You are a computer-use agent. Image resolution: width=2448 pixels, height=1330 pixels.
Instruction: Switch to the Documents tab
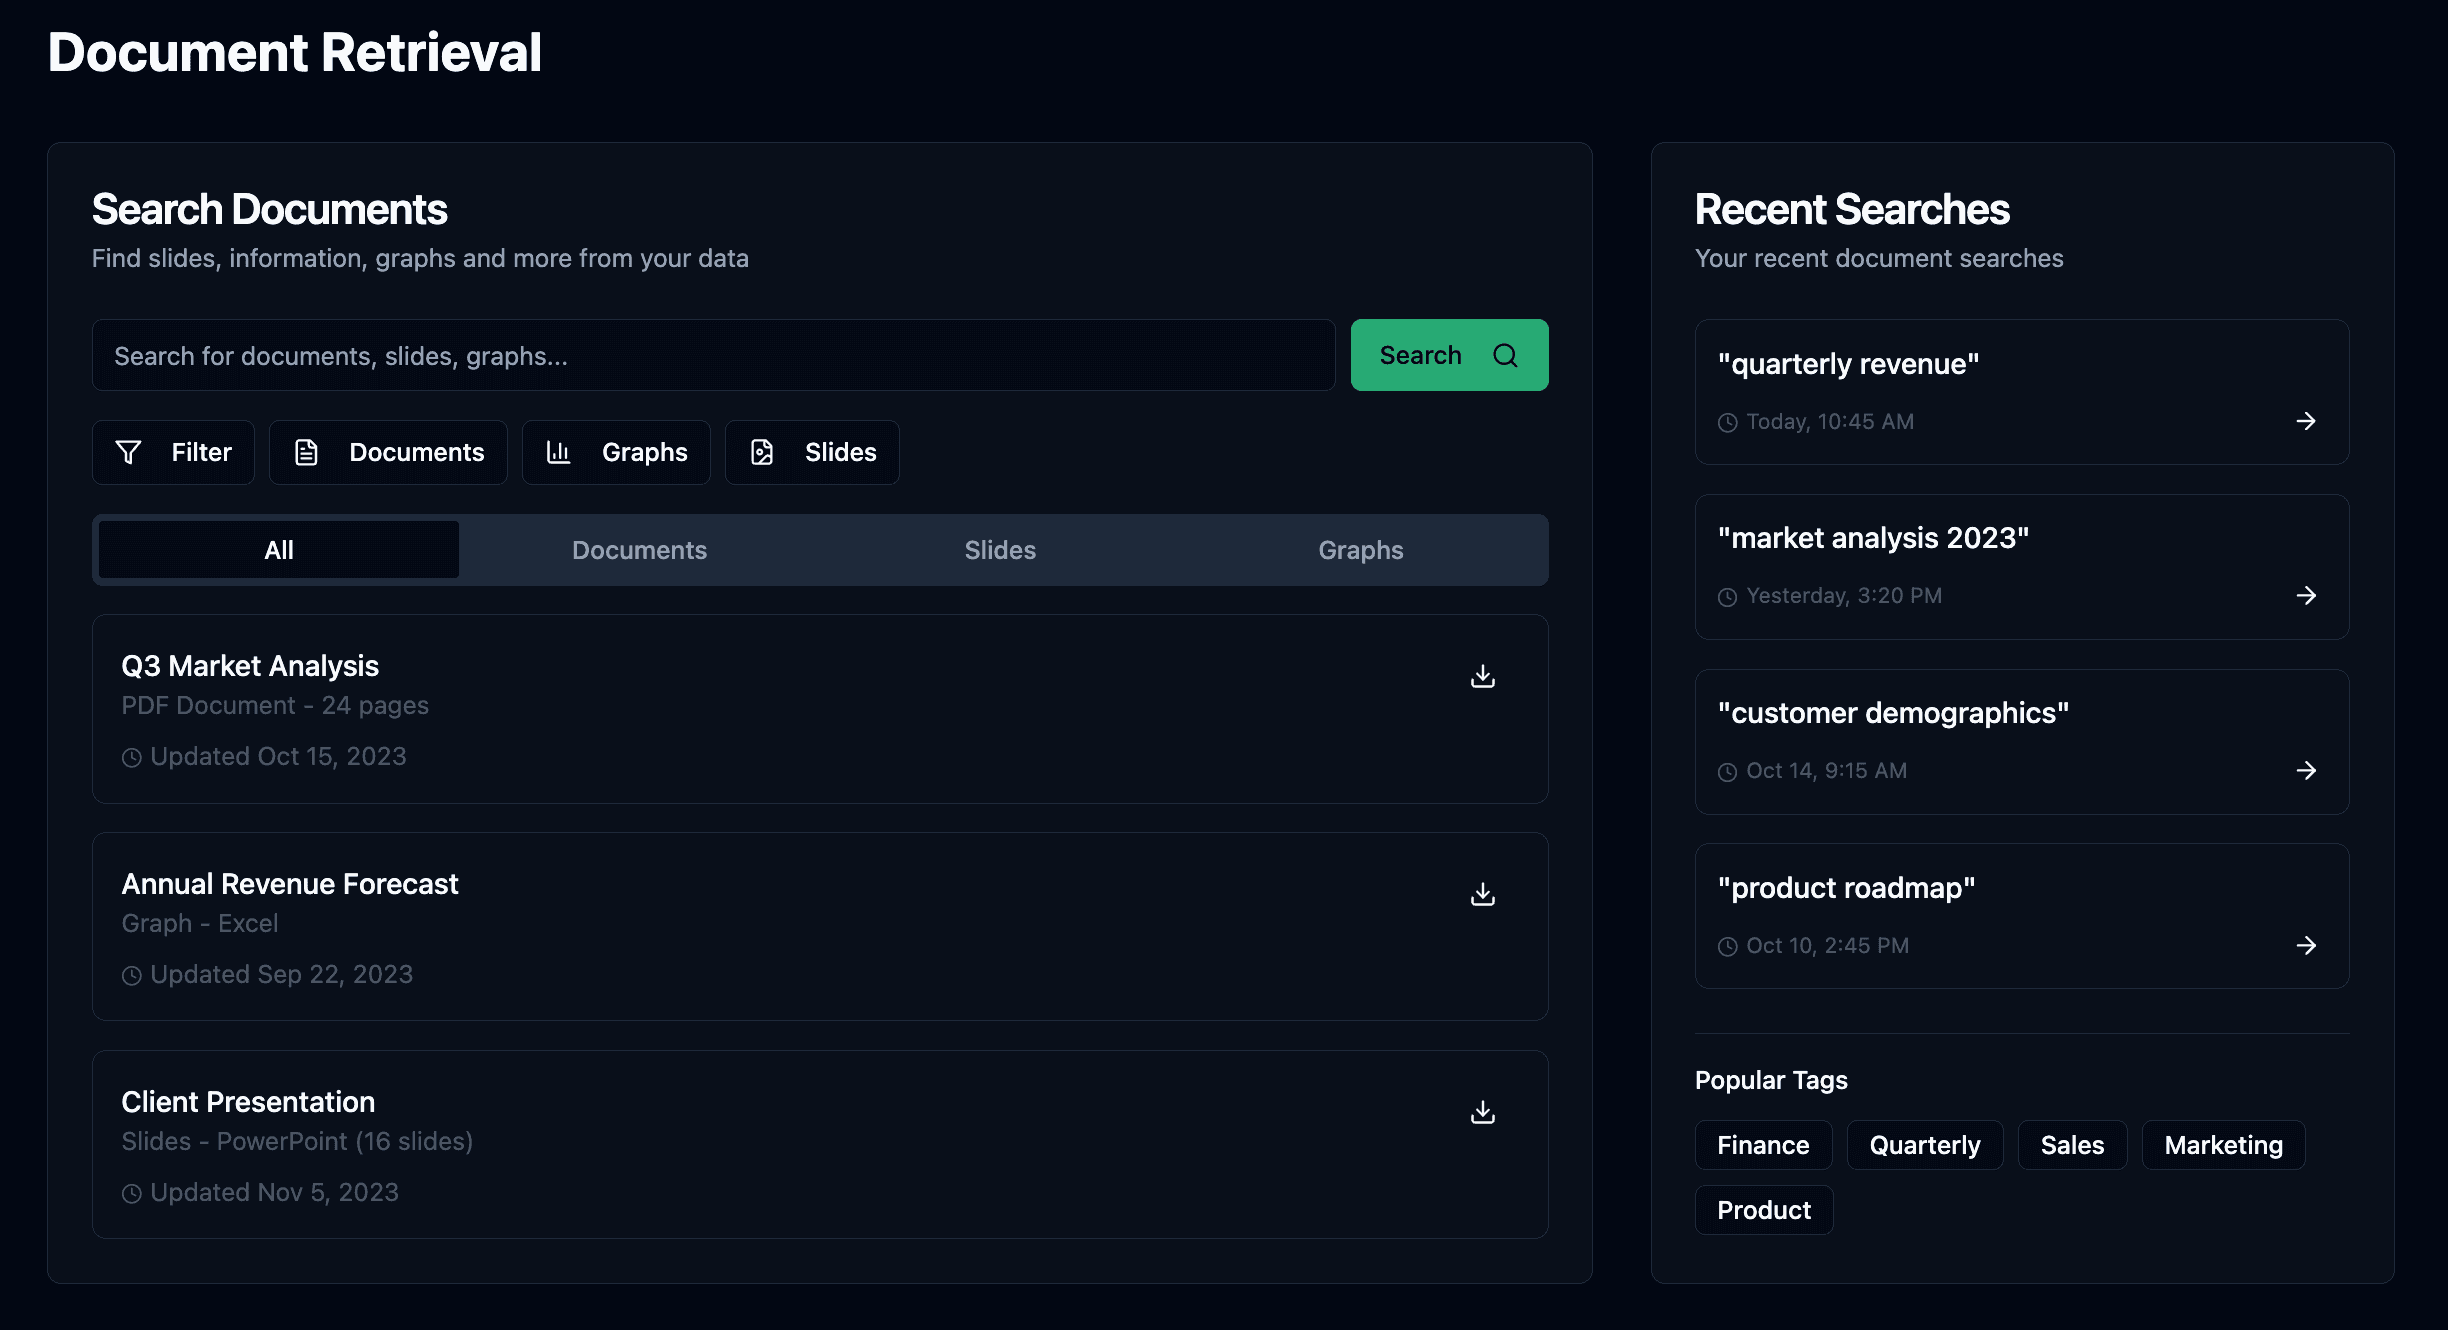[639, 550]
